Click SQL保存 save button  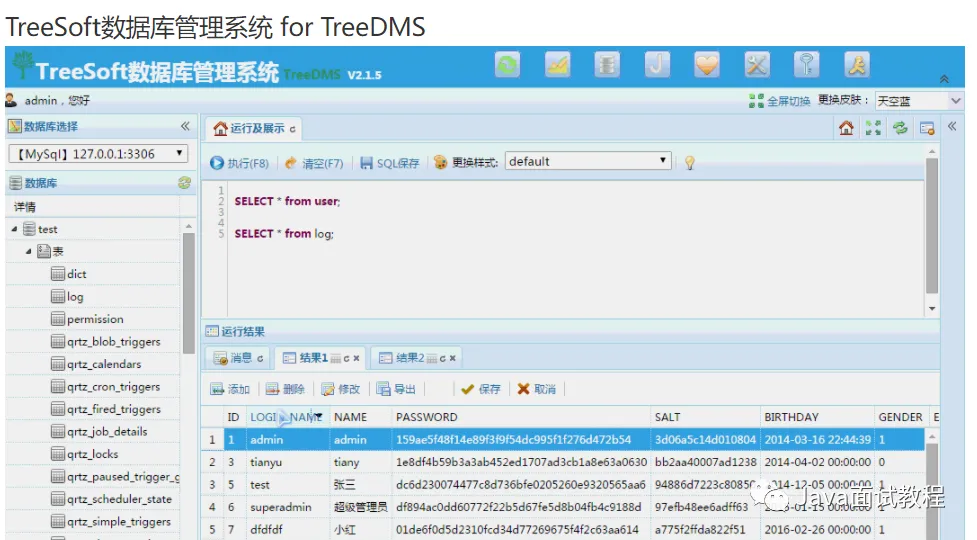[389, 163]
